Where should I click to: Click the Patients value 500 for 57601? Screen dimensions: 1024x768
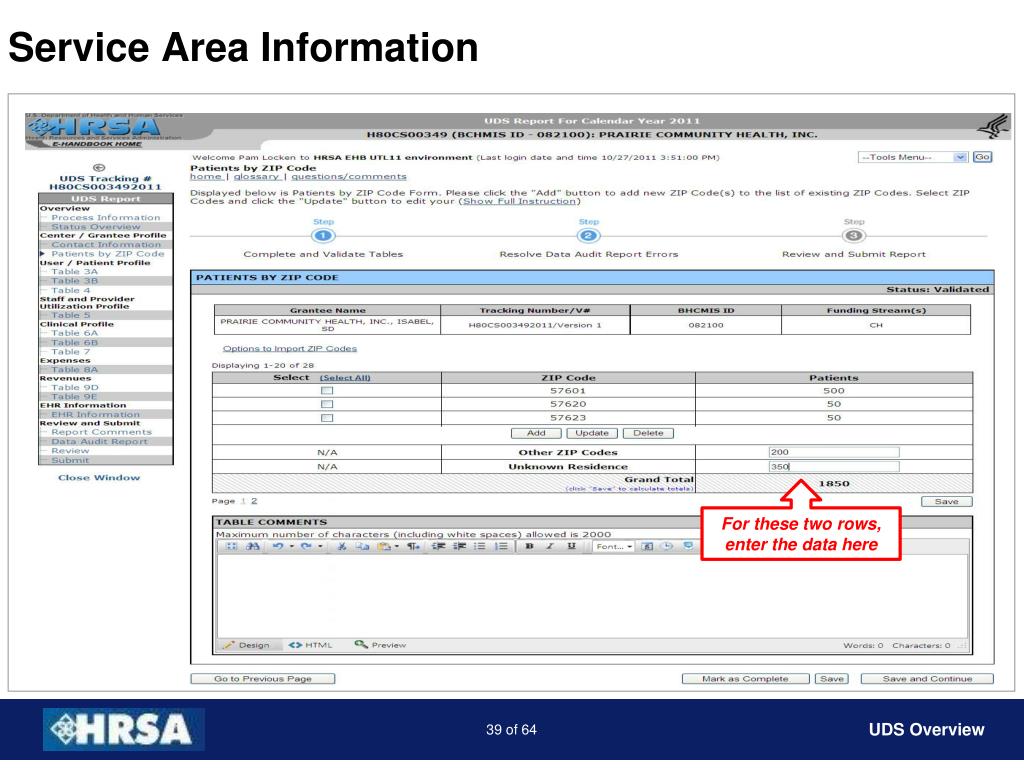click(834, 391)
